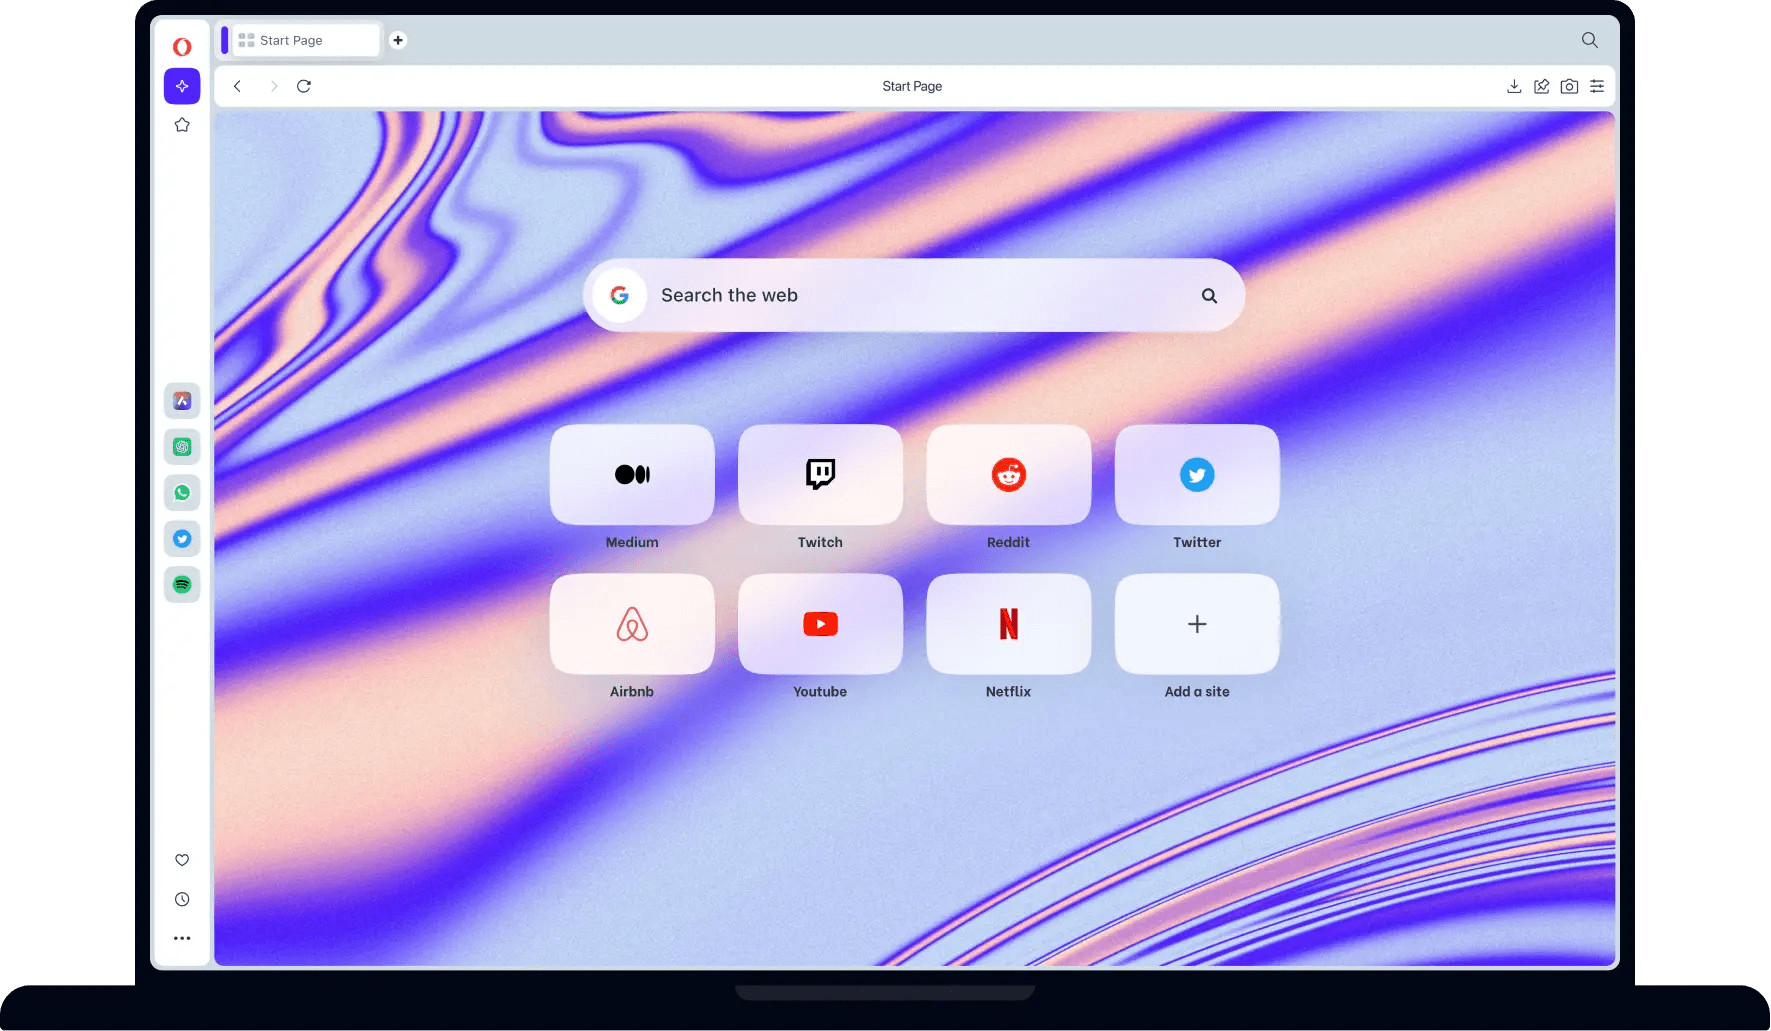Expand the three-dot sidebar menu

[182, 938]
